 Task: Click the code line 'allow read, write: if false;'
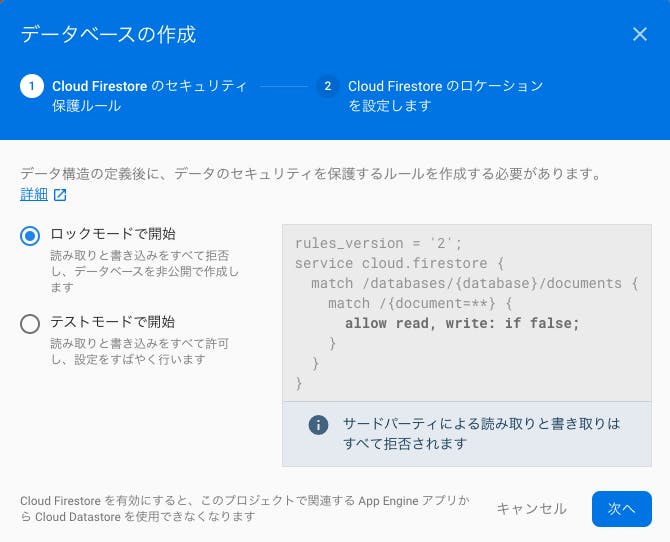(x=462, y=323)
